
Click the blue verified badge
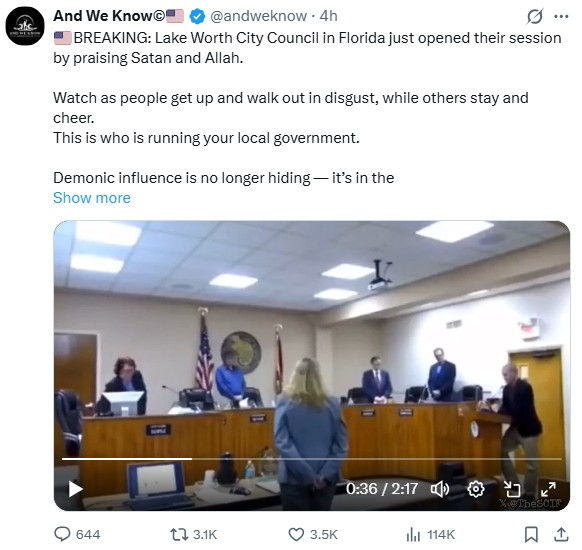click(x=197, y=16)
